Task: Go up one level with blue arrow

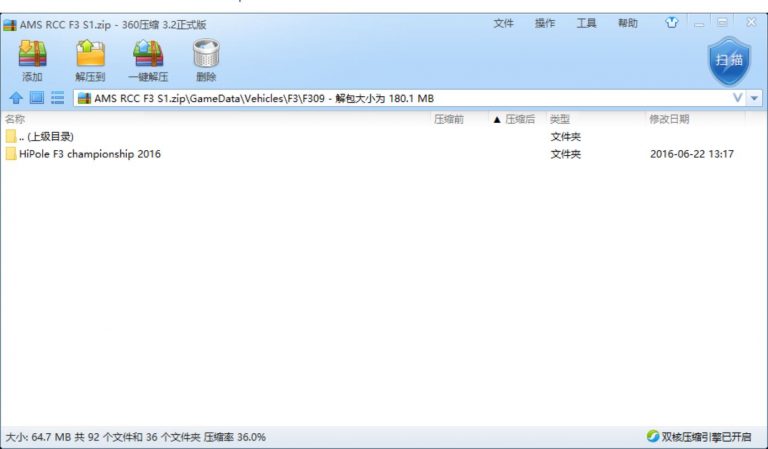Action: (x=16, y=98)
